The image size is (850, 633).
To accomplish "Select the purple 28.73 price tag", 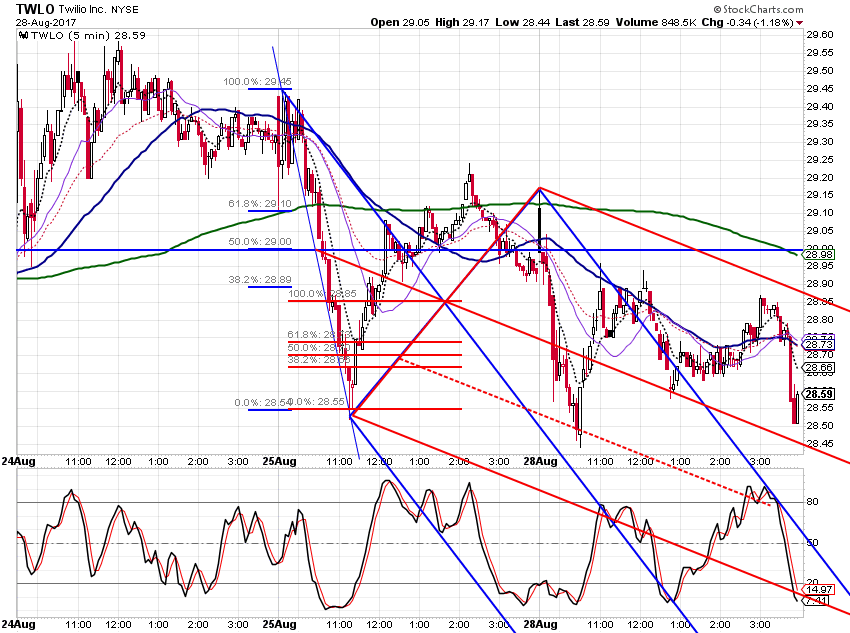I will pyautogui.click(x=819, y=345).
